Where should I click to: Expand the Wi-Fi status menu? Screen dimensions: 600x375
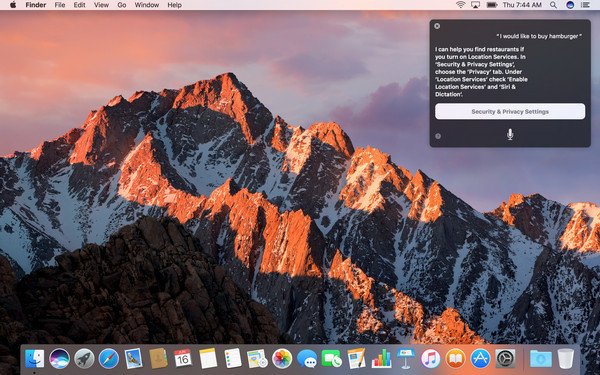click(461, 5)
